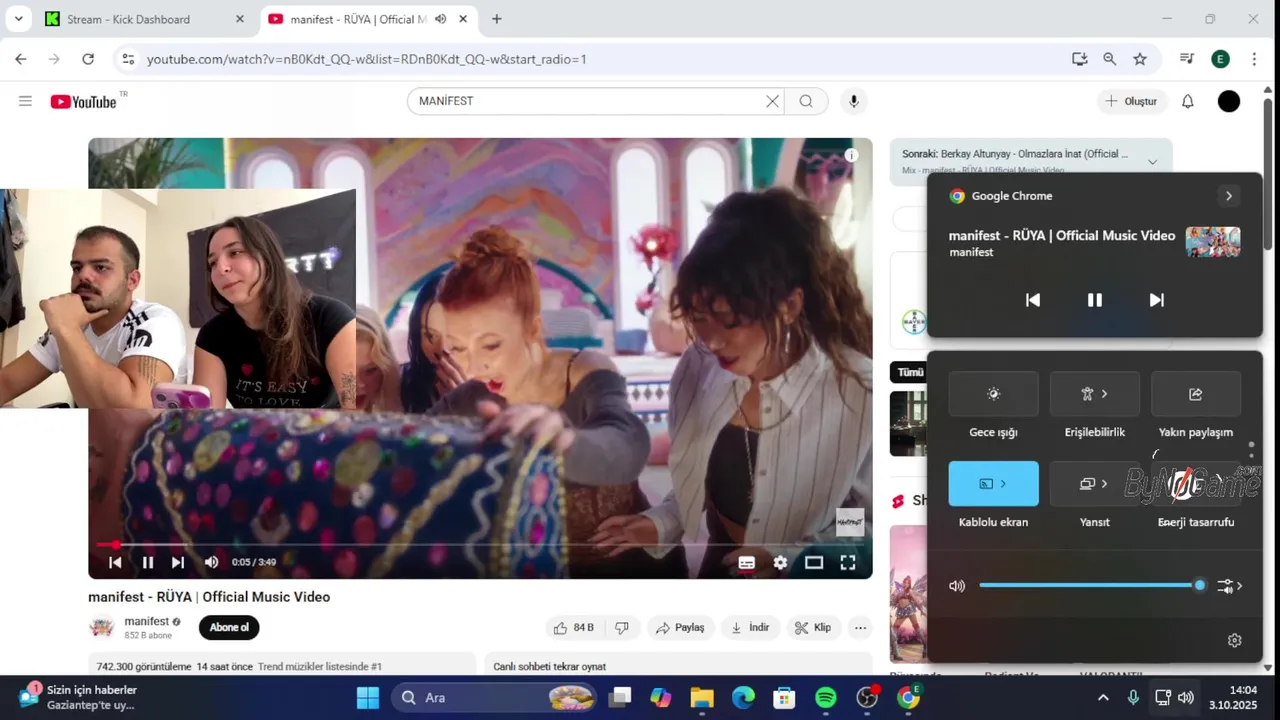Open Chrome three-dot menu
Image resolution: width=1280 pixels, height=720 pixels.
click(1254, 59)
